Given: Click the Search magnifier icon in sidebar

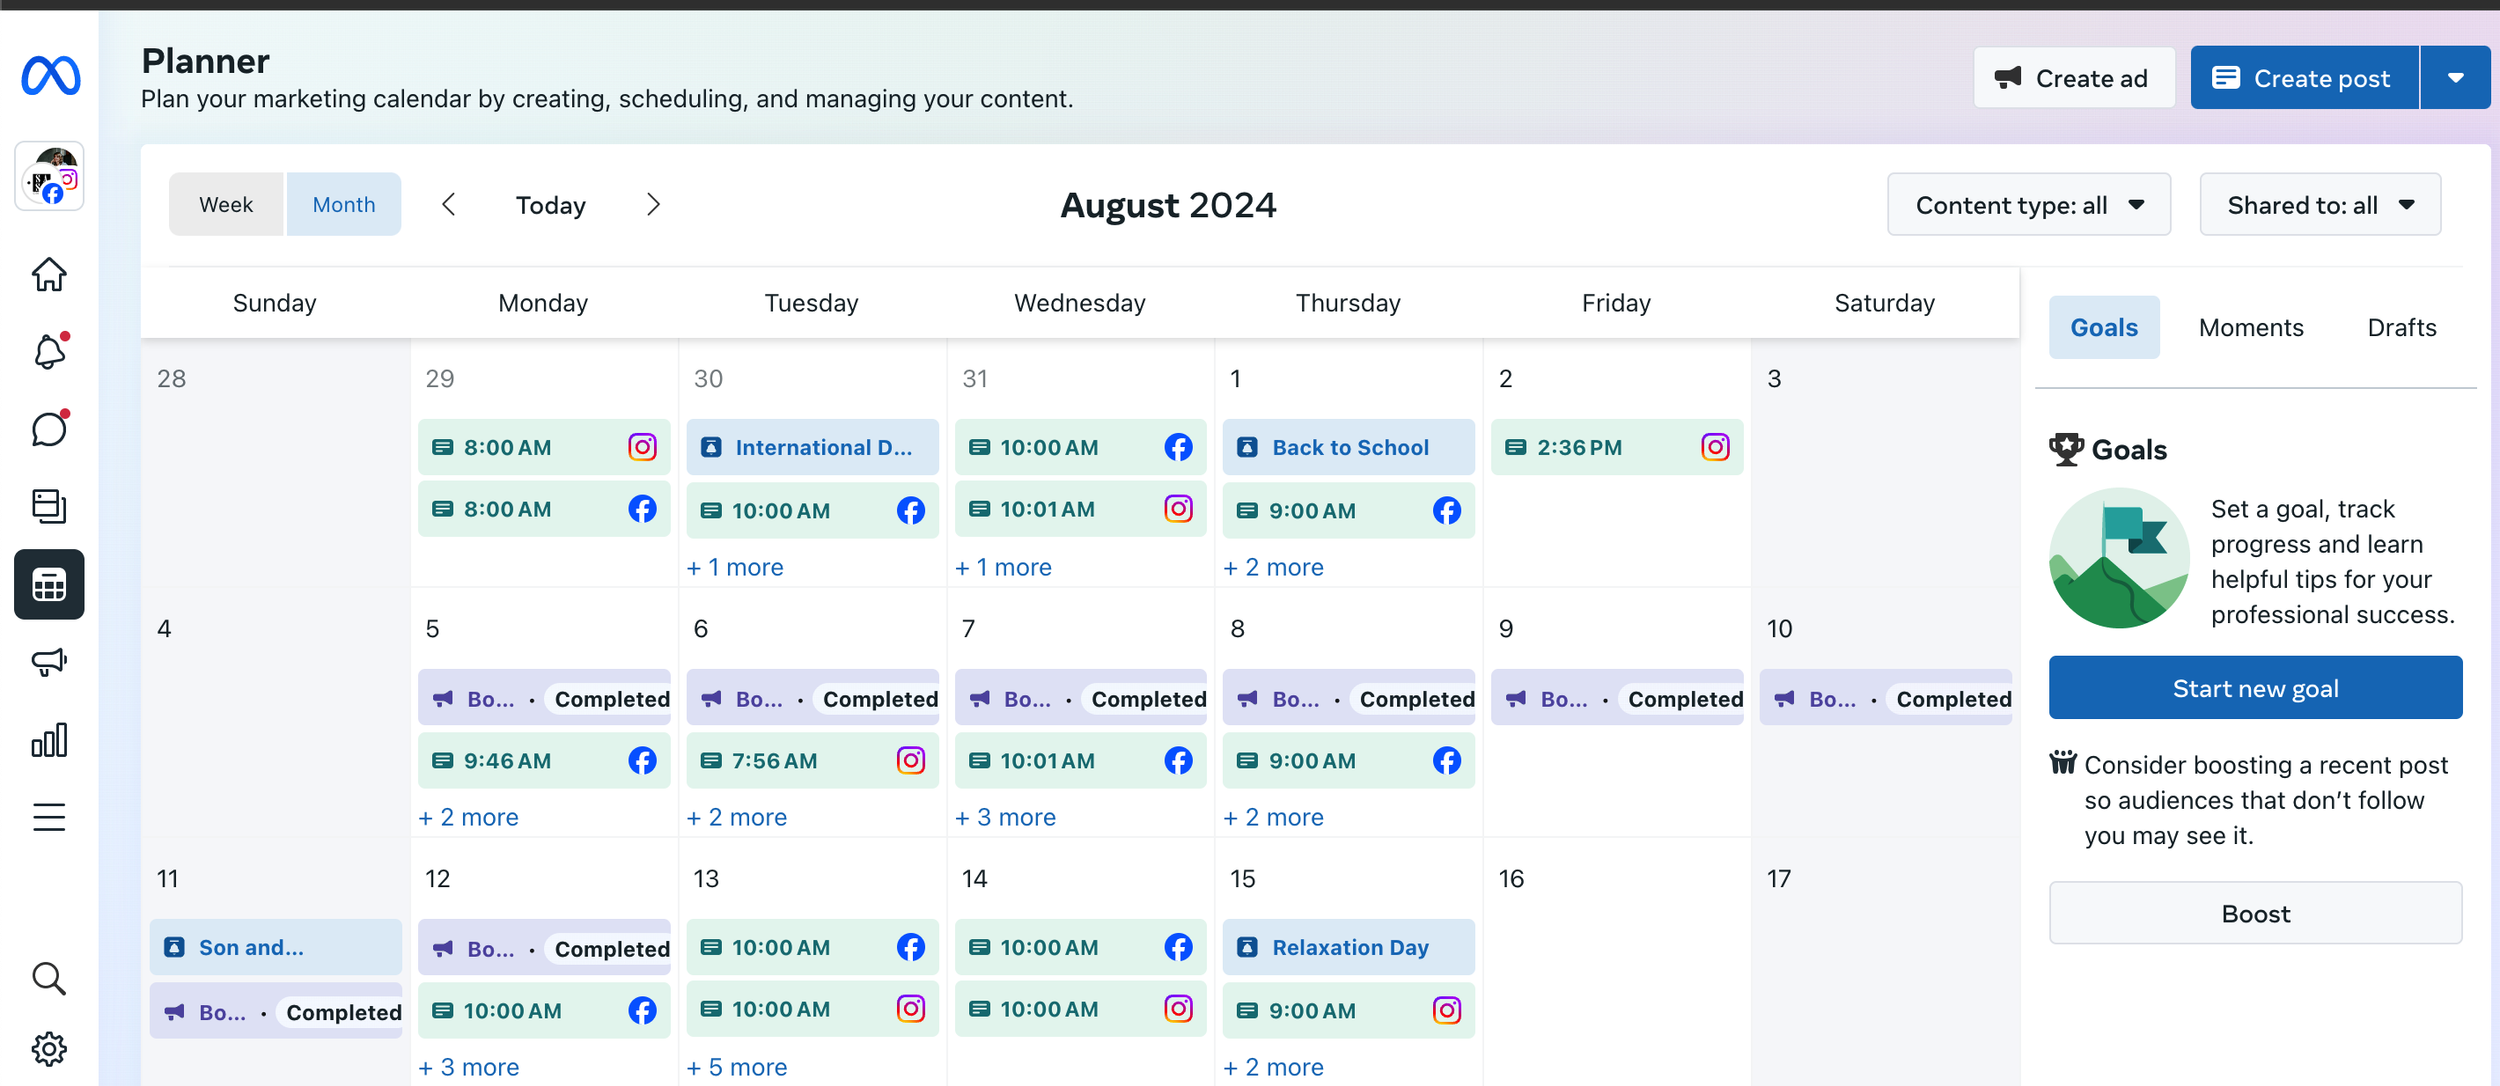Looking at the screenshot, I should click(49, 978).
